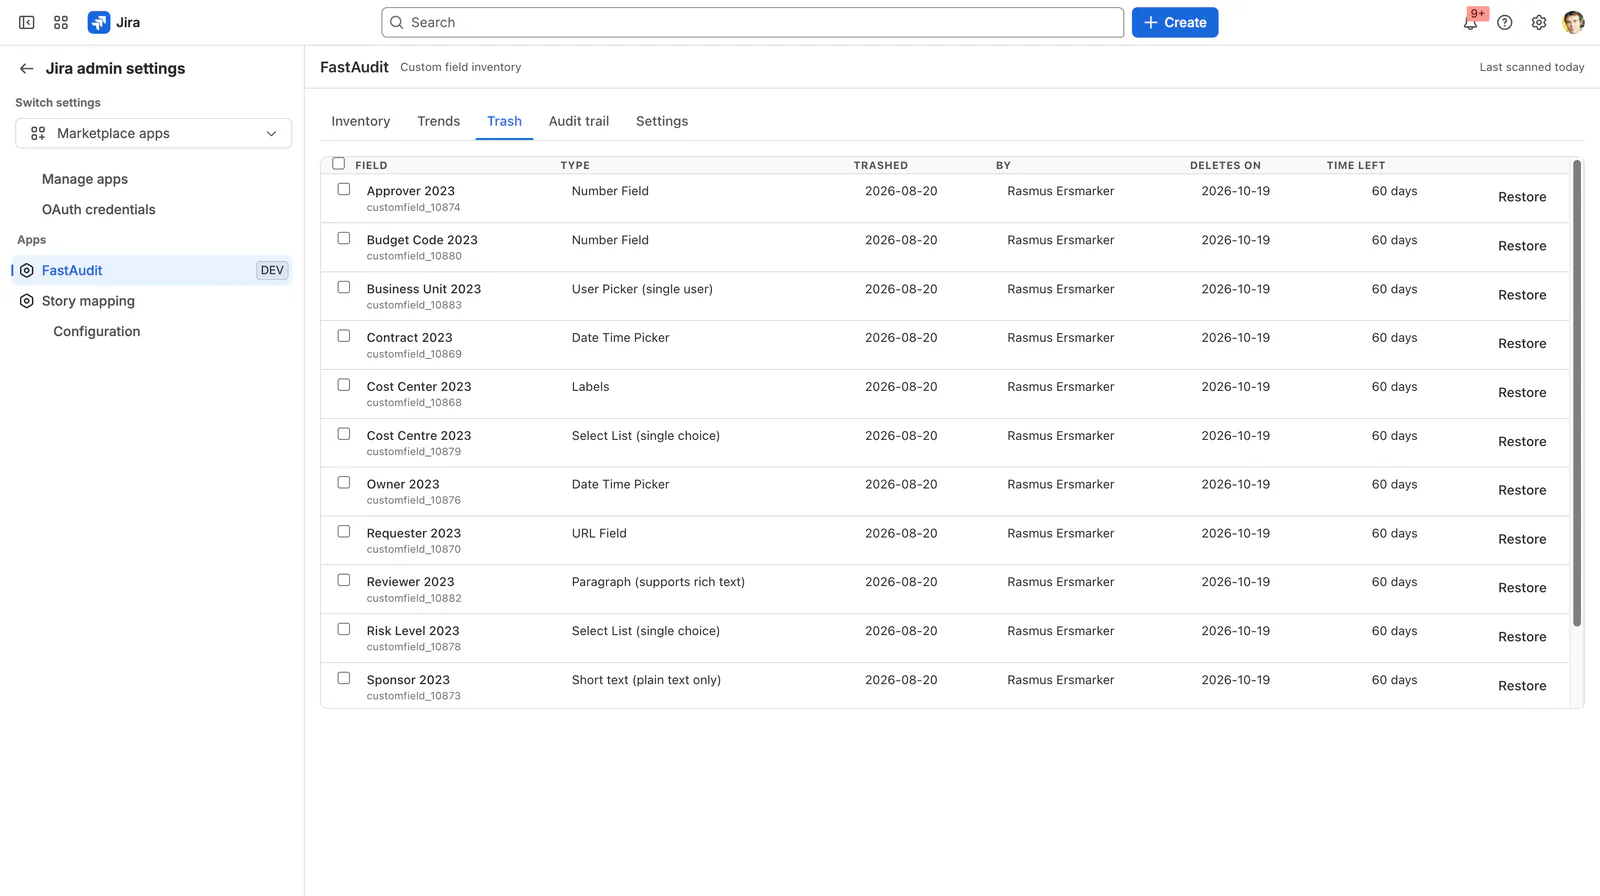Check the Contract 2023 row checkbox

click(x=344, y=336)
